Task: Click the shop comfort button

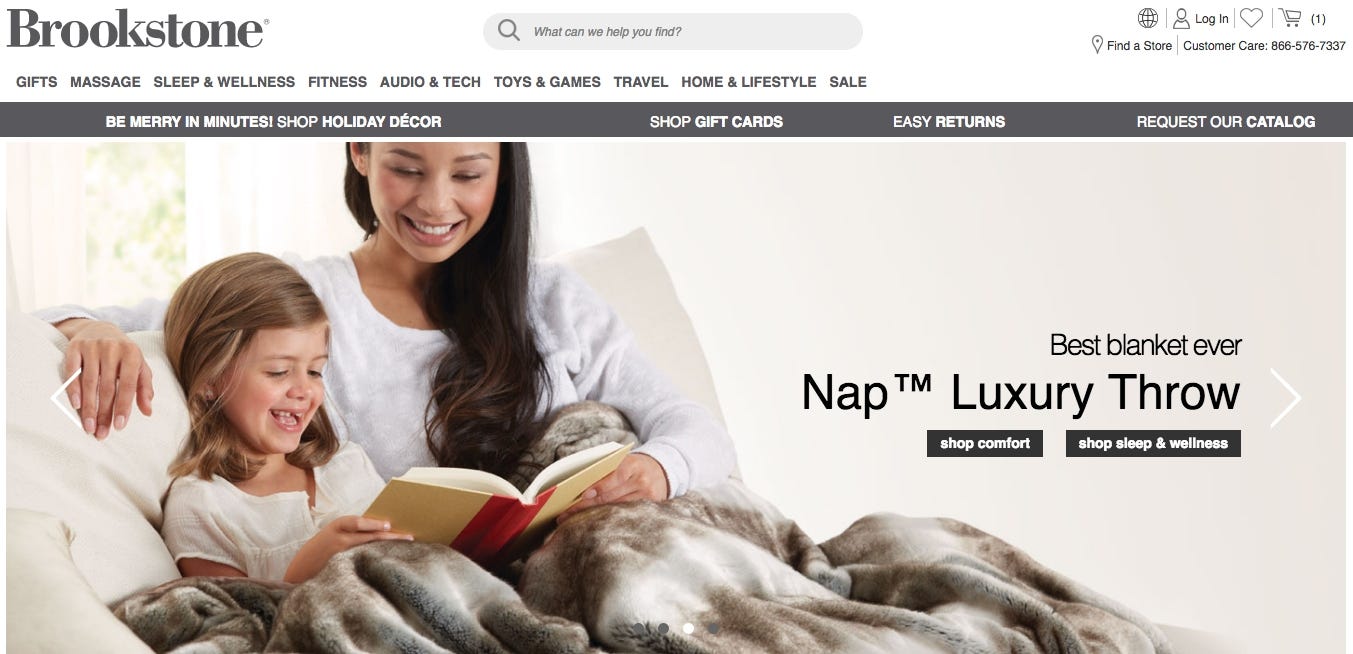Action: tap(985, 443)
